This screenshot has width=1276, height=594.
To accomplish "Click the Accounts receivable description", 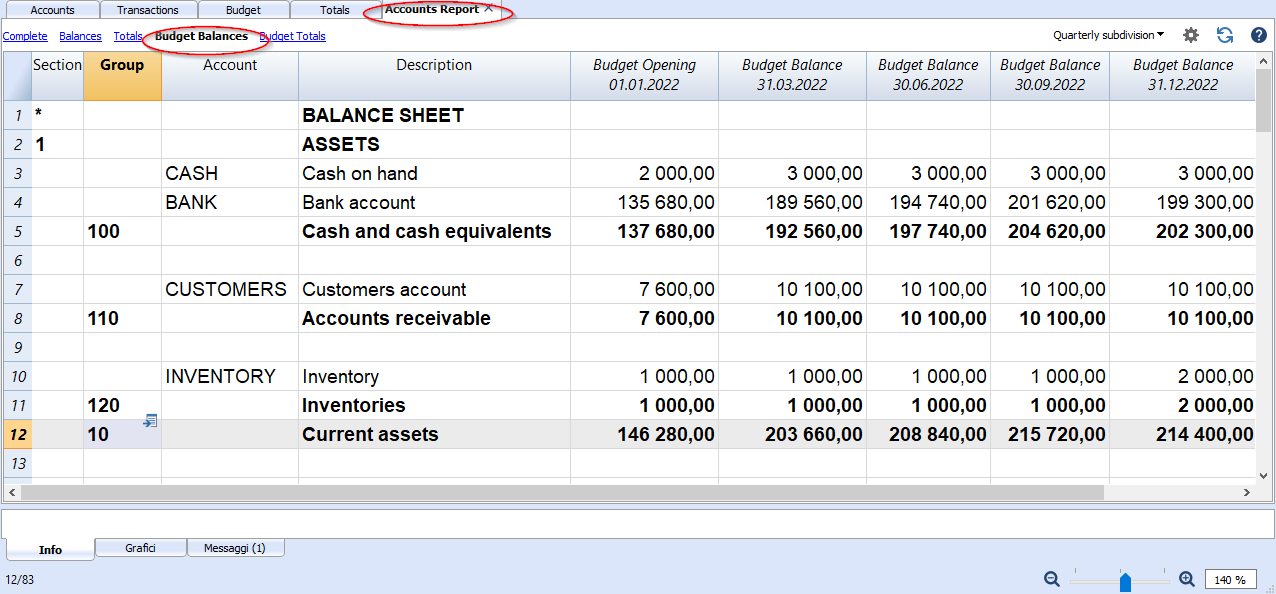I will (x=434, y=319).
